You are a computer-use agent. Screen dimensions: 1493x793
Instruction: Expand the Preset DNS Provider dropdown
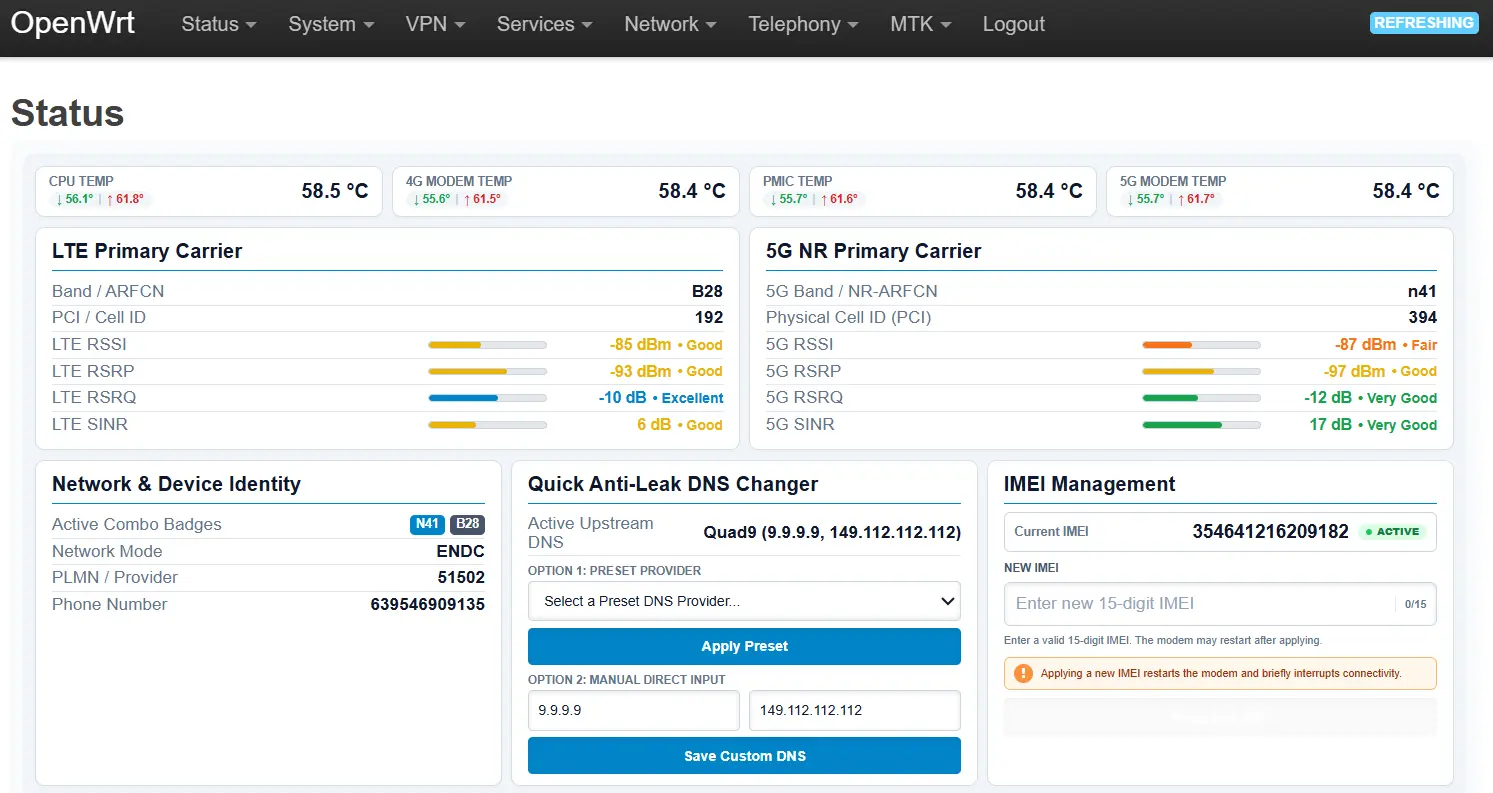[x=744, y=601]
